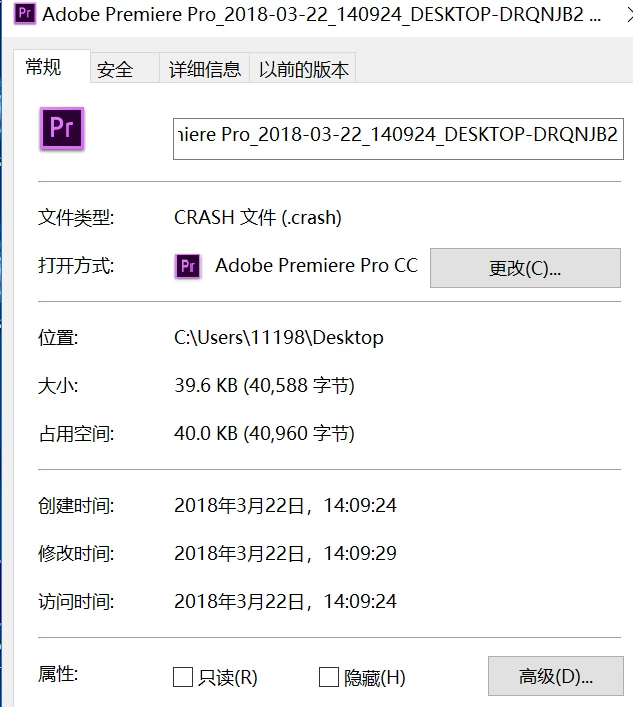Open the 详细信息 tab
This screenshot has height=707, width=633.
pyautogui.click(x=205, y=69)
